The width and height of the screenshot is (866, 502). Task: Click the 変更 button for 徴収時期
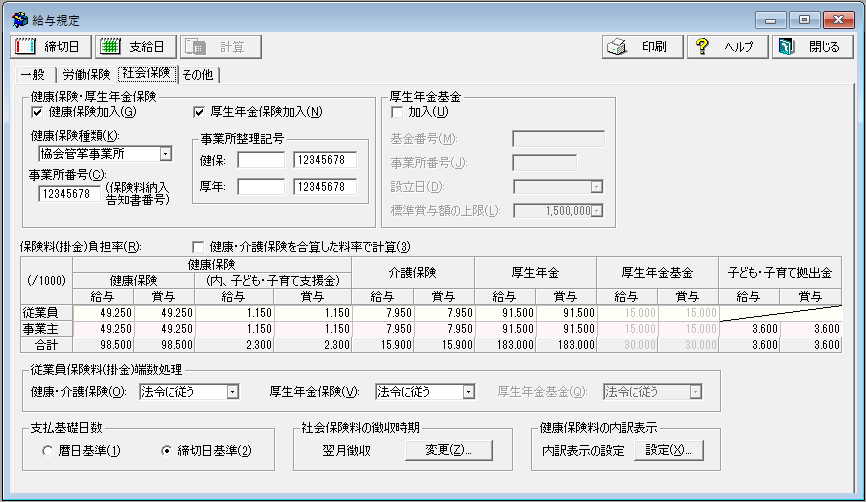(449, 450)
